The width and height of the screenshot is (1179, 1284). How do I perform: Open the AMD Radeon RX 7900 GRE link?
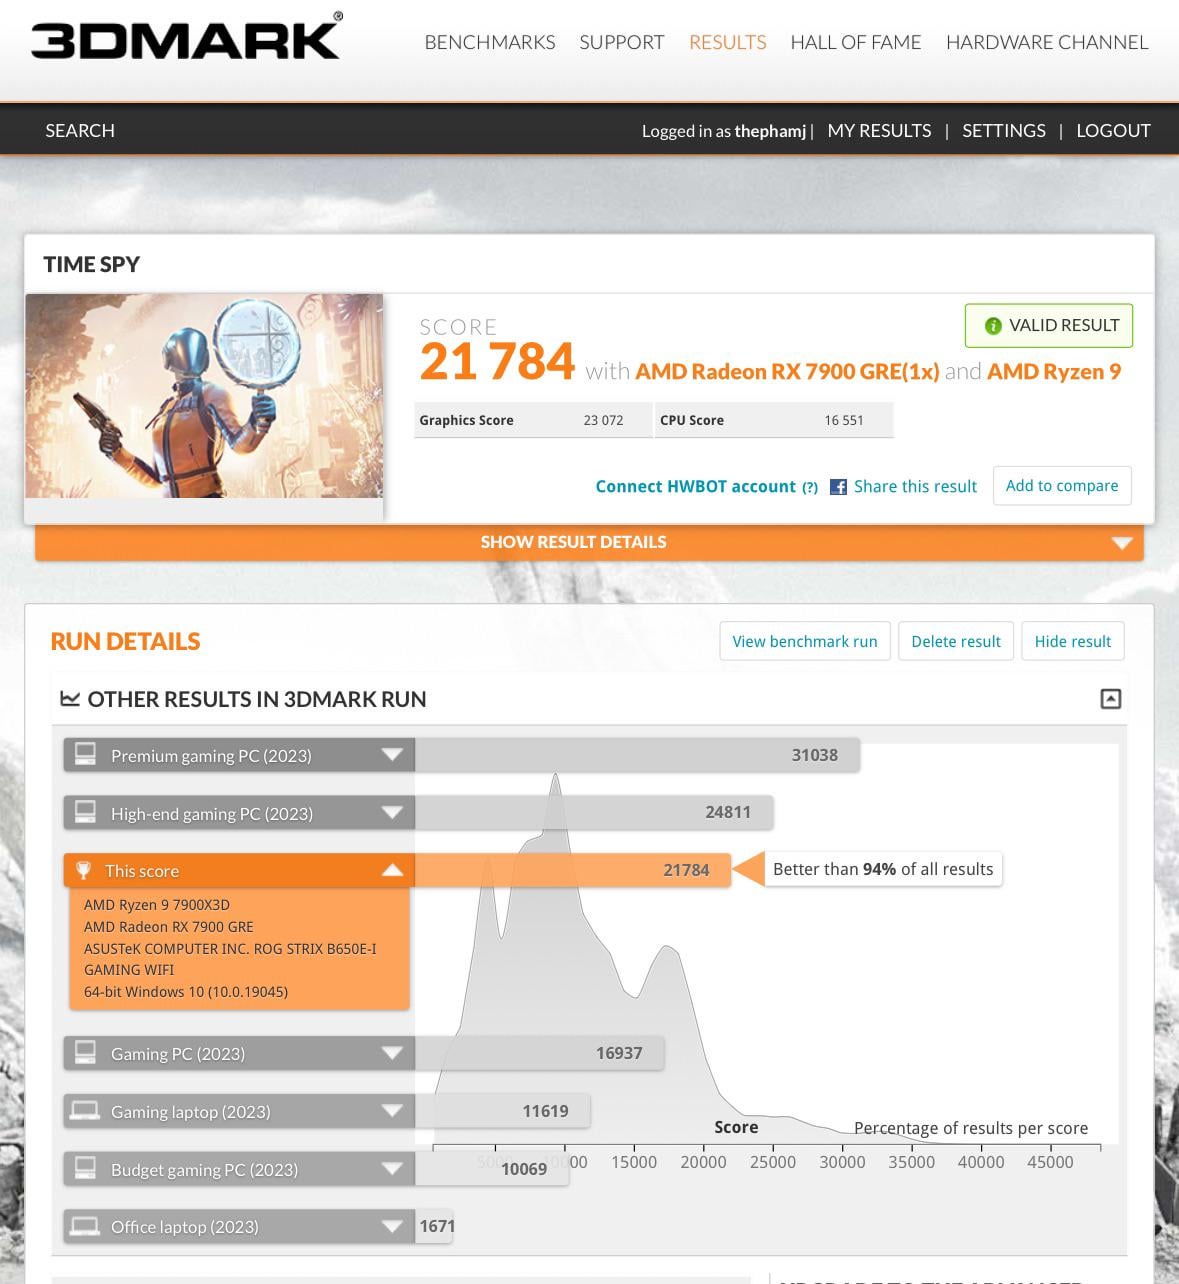787,372
